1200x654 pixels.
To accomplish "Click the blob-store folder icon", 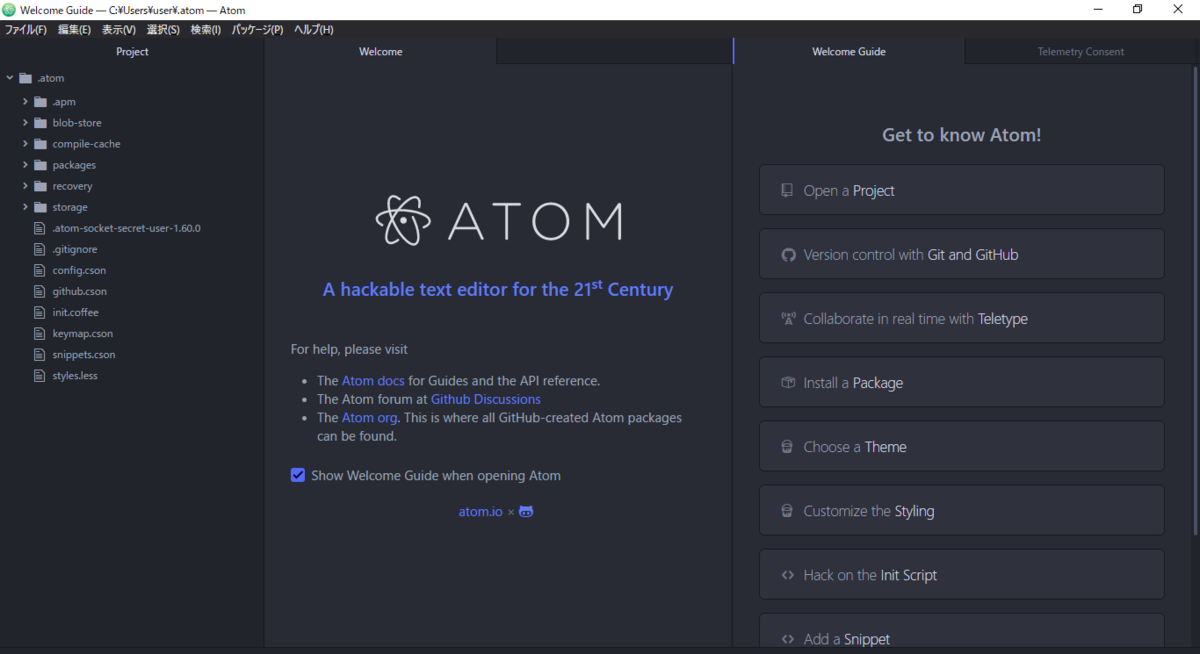I will 41,123.
